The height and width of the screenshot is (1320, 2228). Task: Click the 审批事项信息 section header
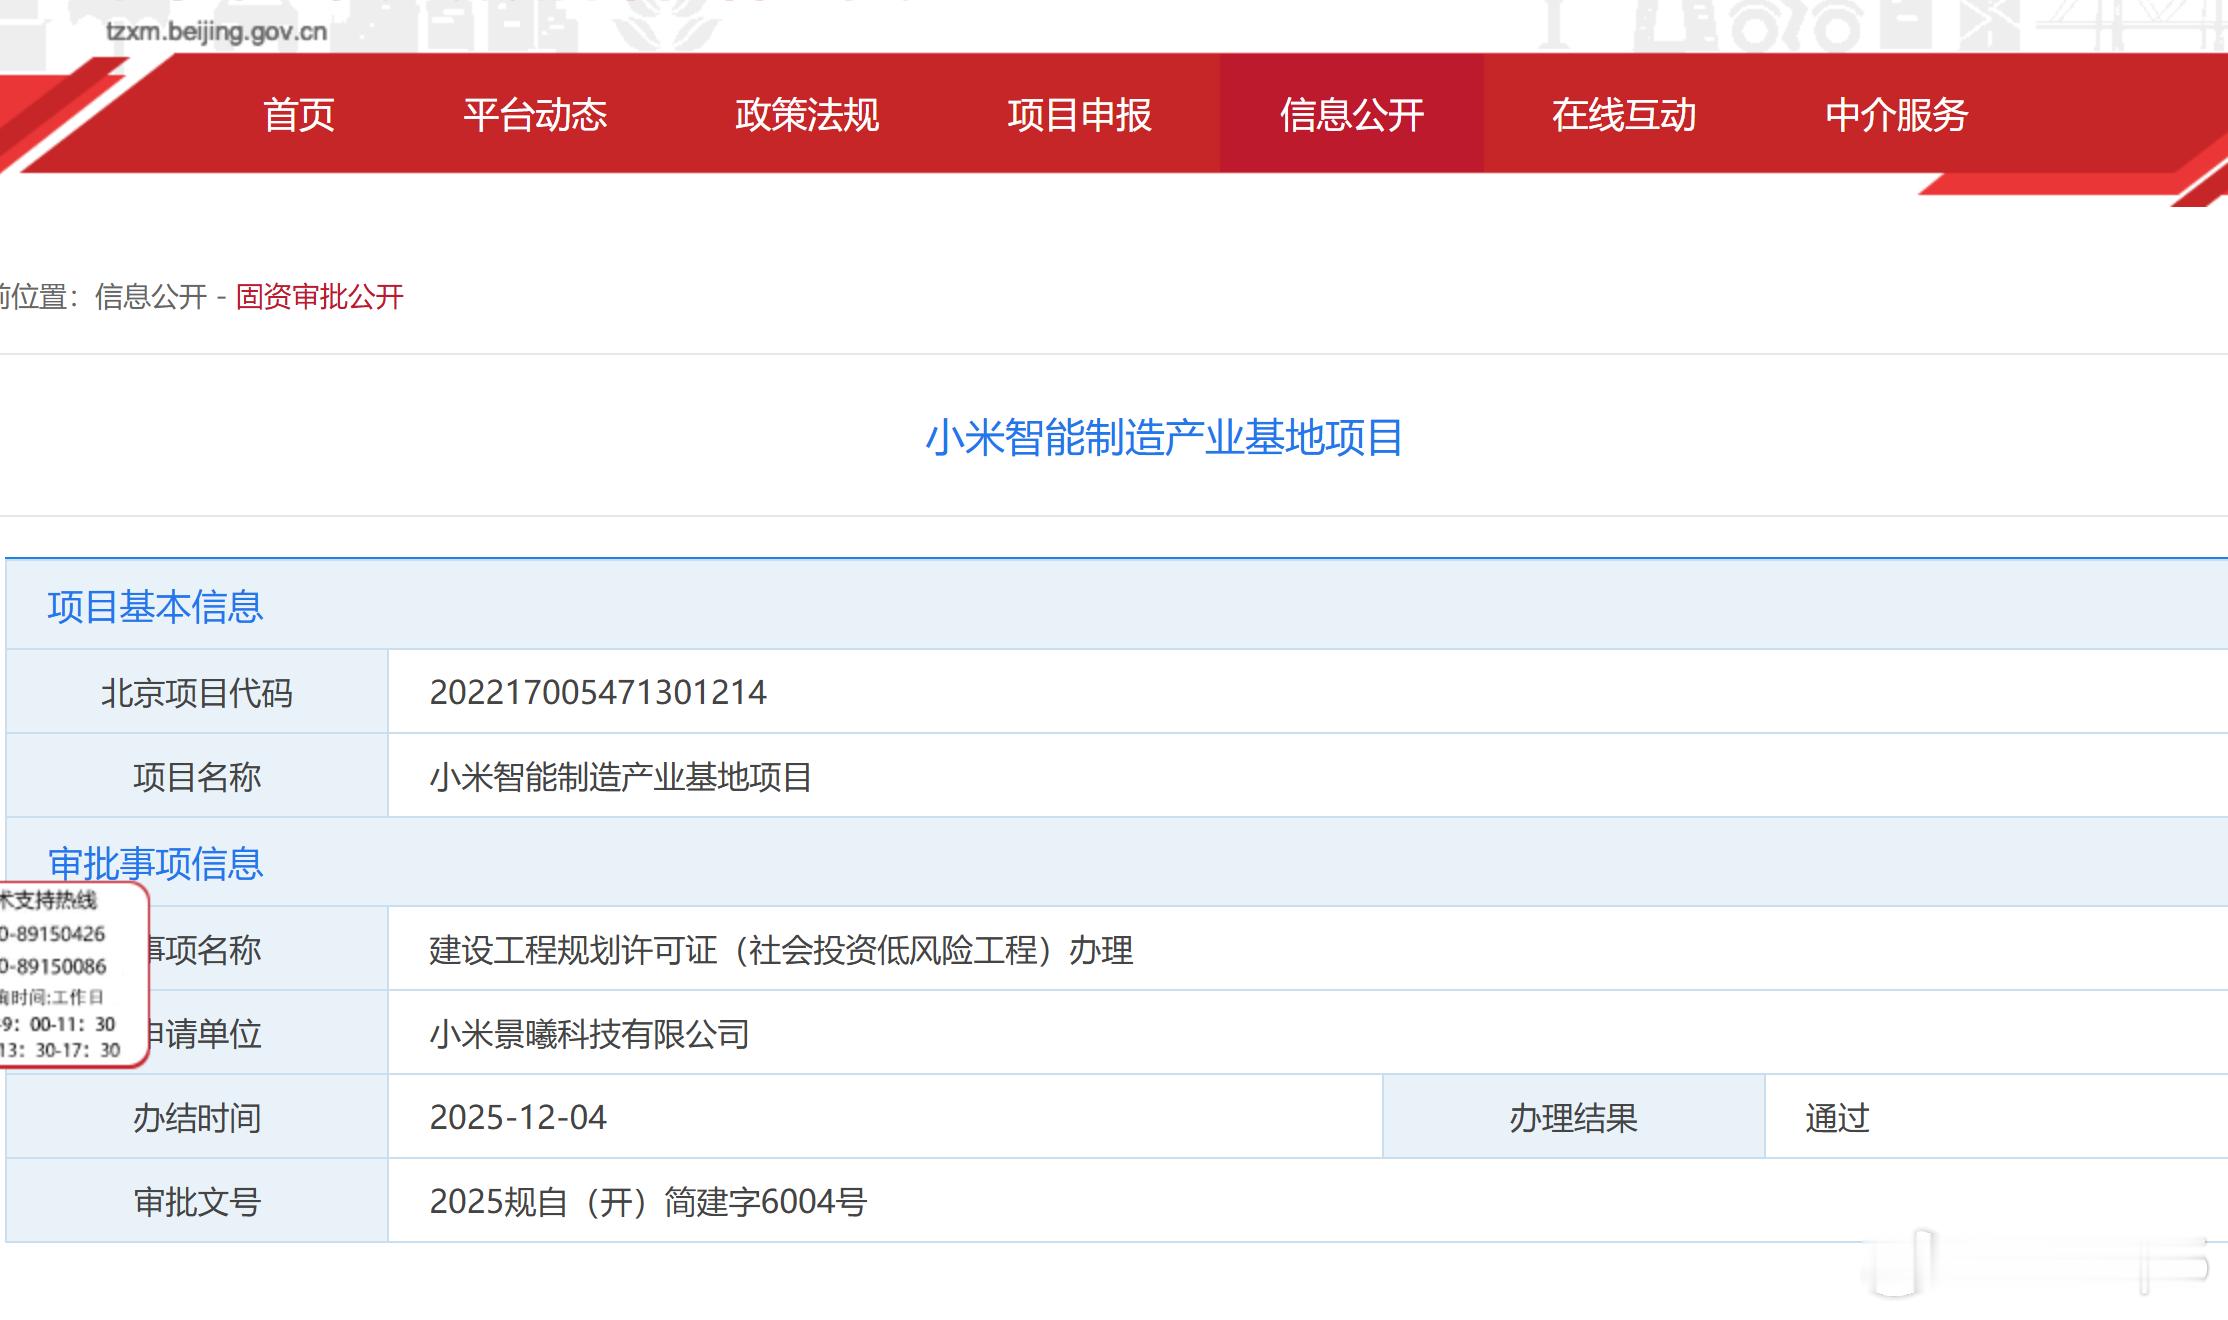click(x=155, y=863)
